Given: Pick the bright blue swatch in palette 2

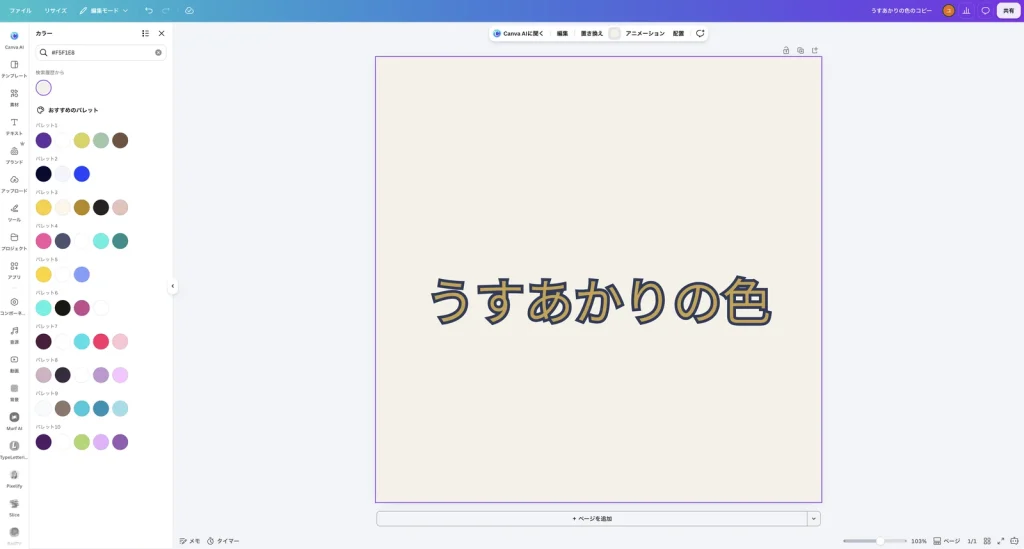Looking at the screenshot, I should click(x=82, y=174).
